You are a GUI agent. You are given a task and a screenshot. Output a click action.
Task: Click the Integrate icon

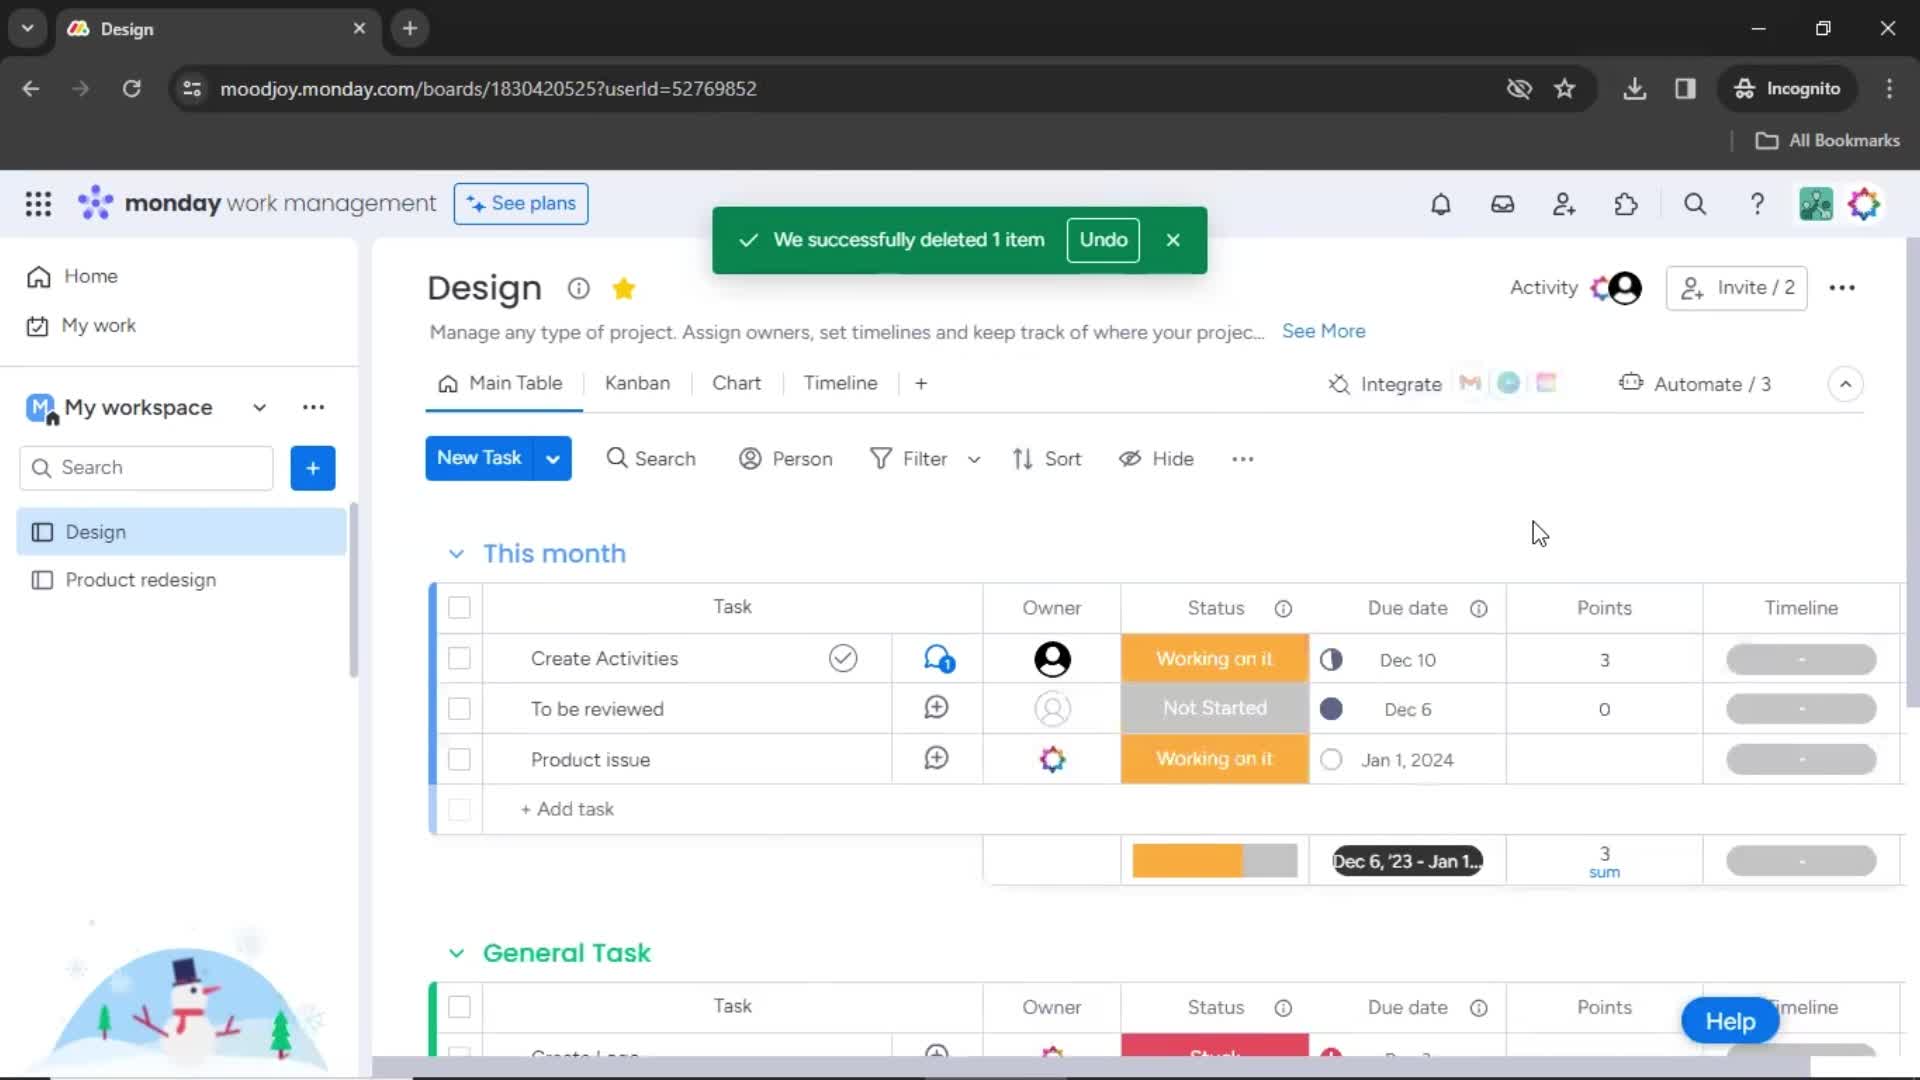(1337, 384)
